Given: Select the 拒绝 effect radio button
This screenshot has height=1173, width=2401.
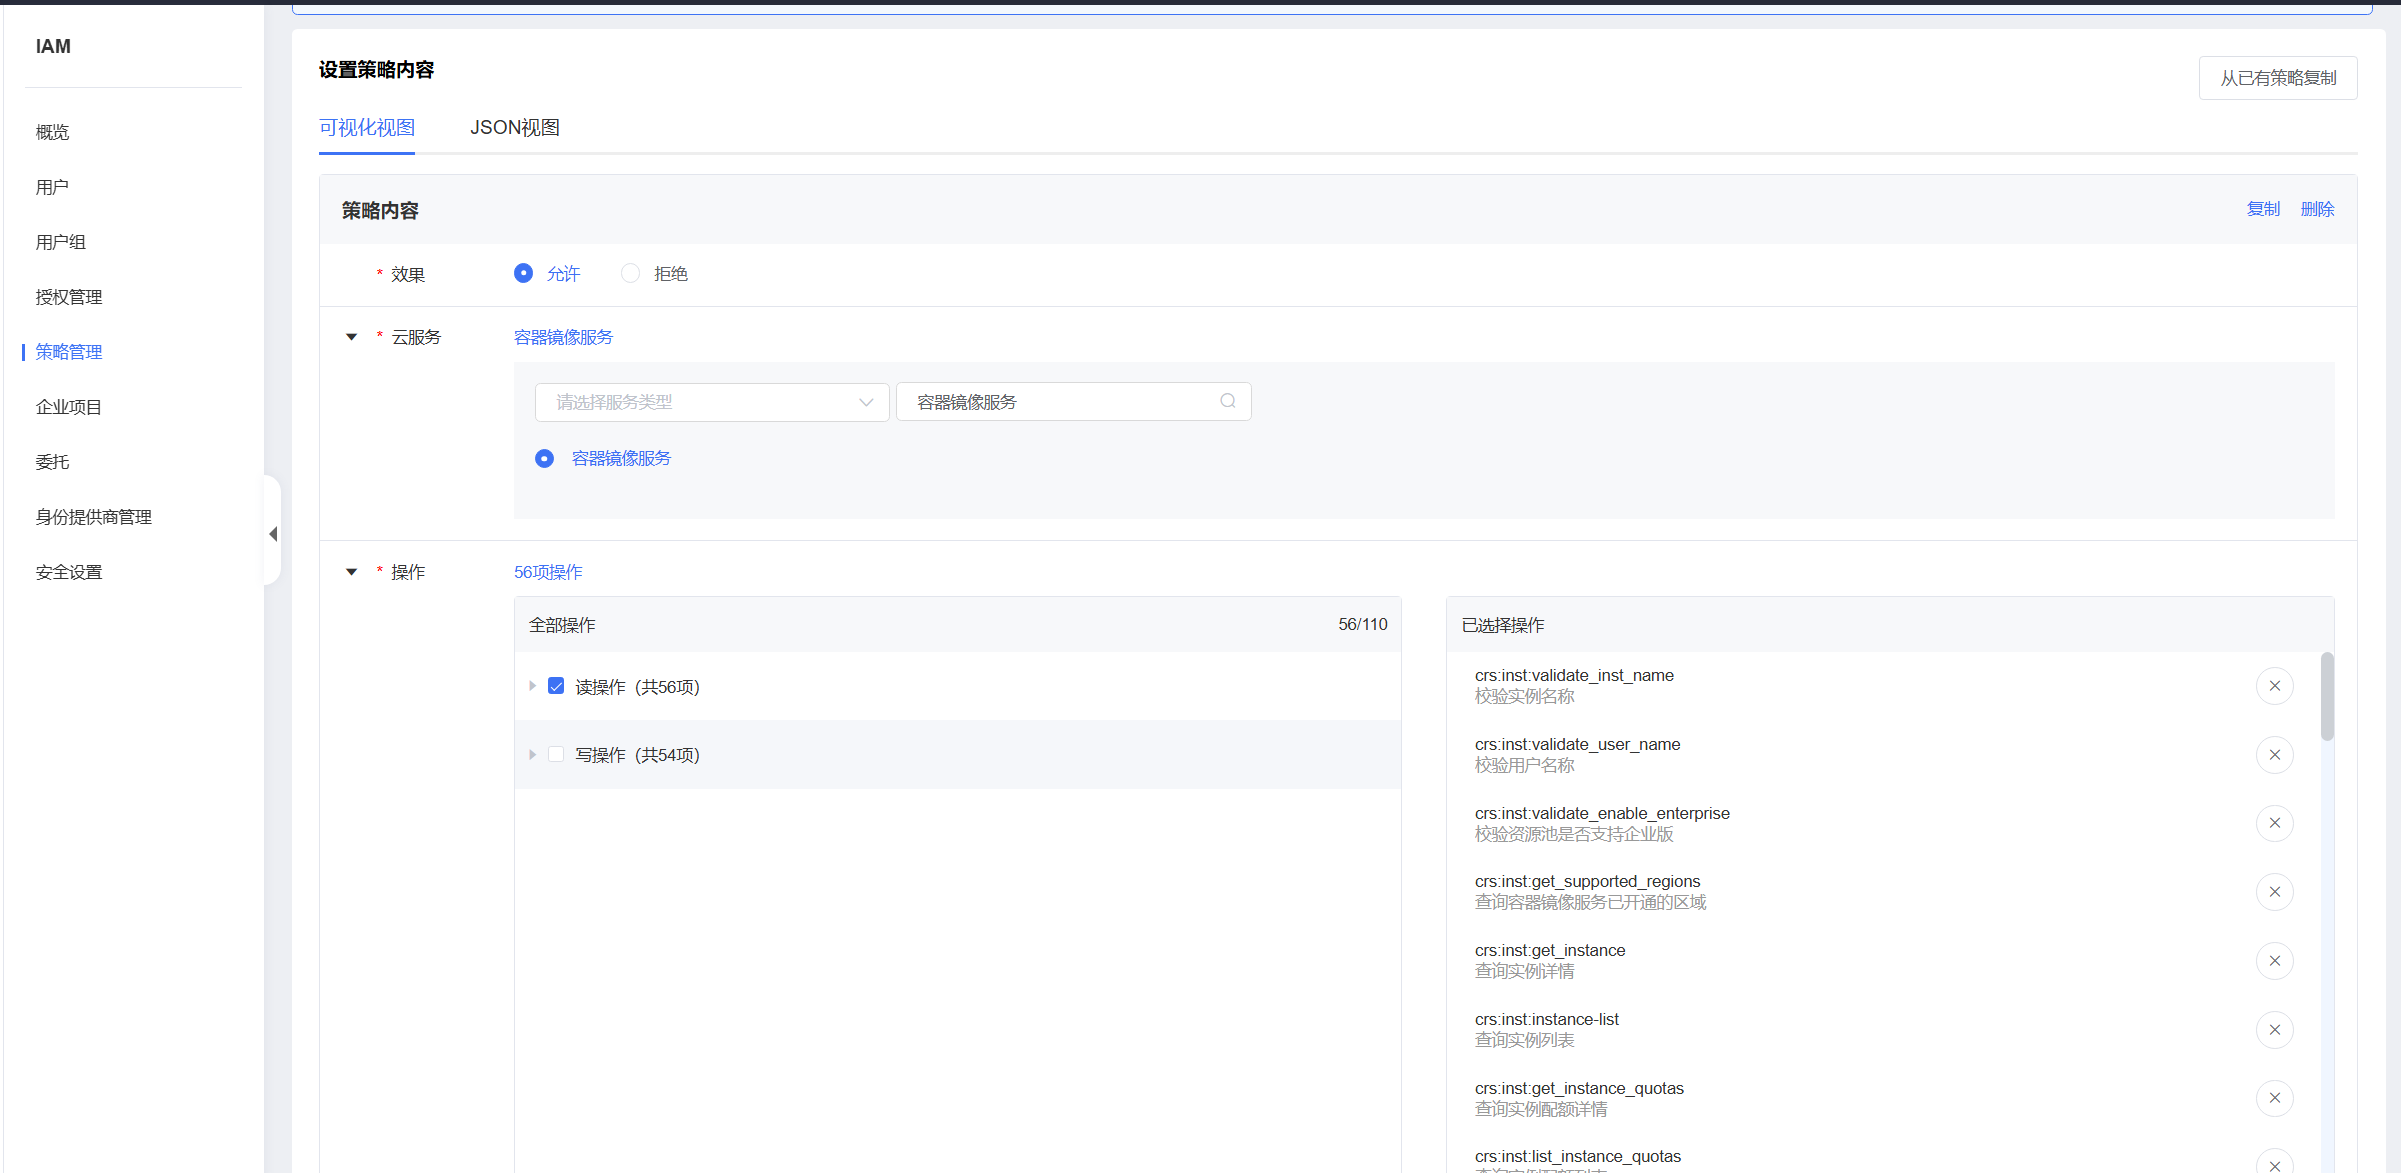Looking at the screenshot, I should pos(630,273).
